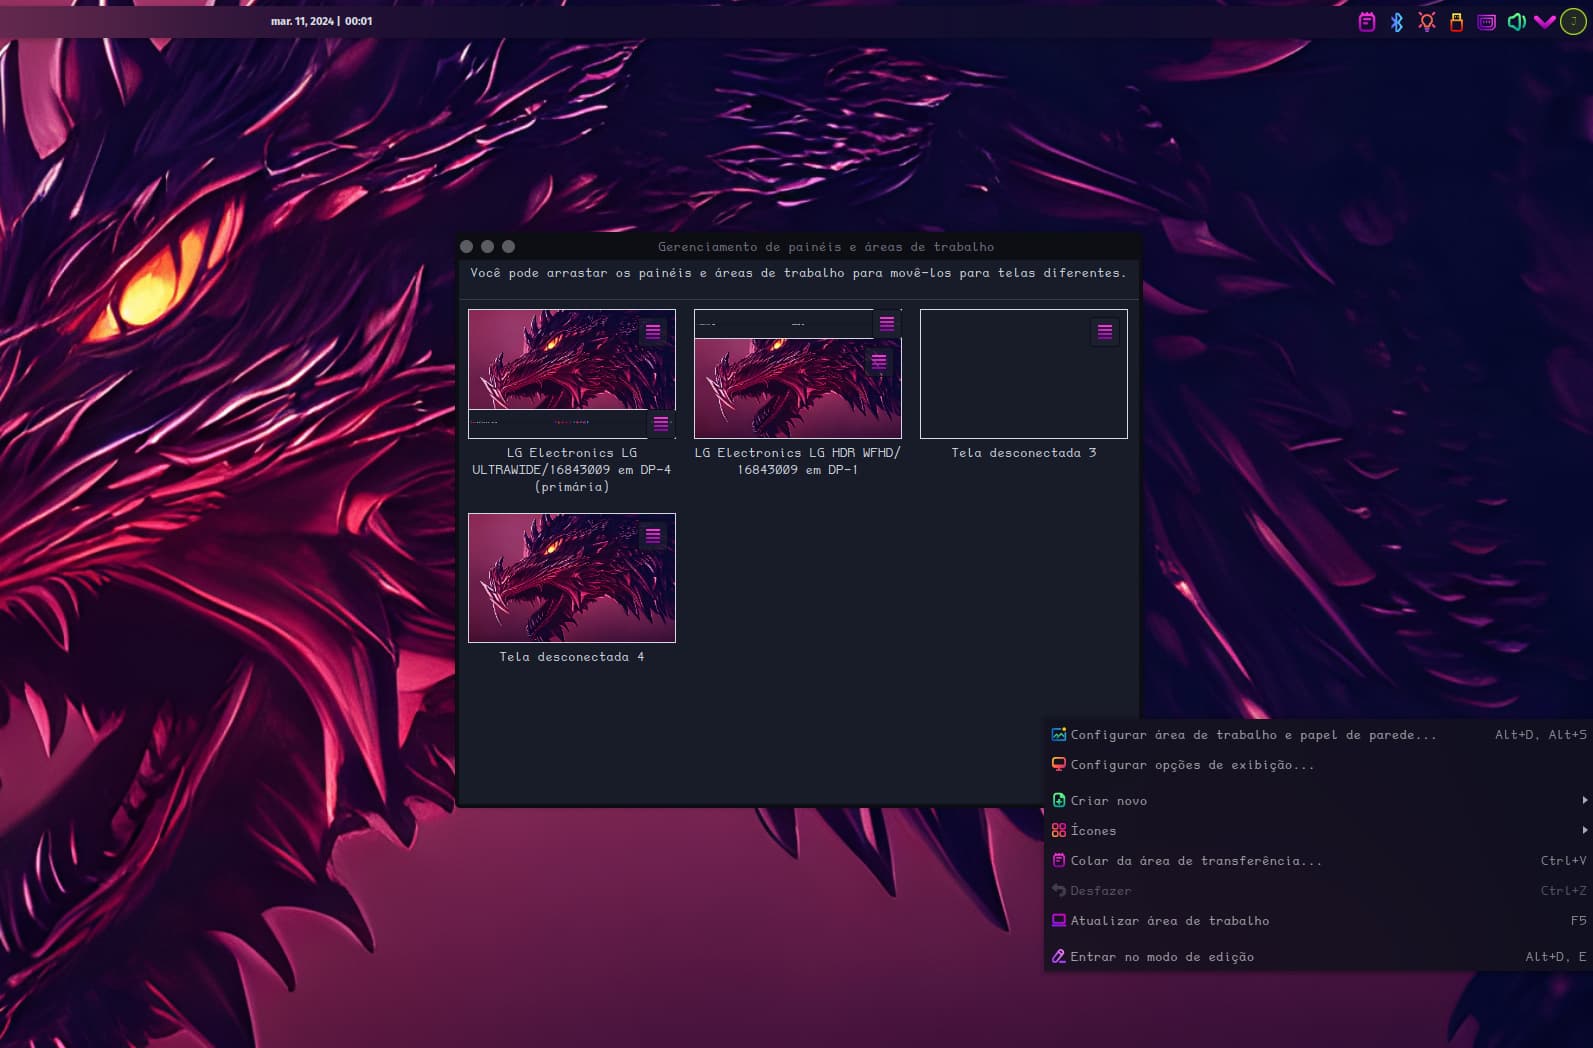The width and height of the screenshot is (1593, 1048).
Task: Click the third window control dot in the title bar
Action: (509, 247)
